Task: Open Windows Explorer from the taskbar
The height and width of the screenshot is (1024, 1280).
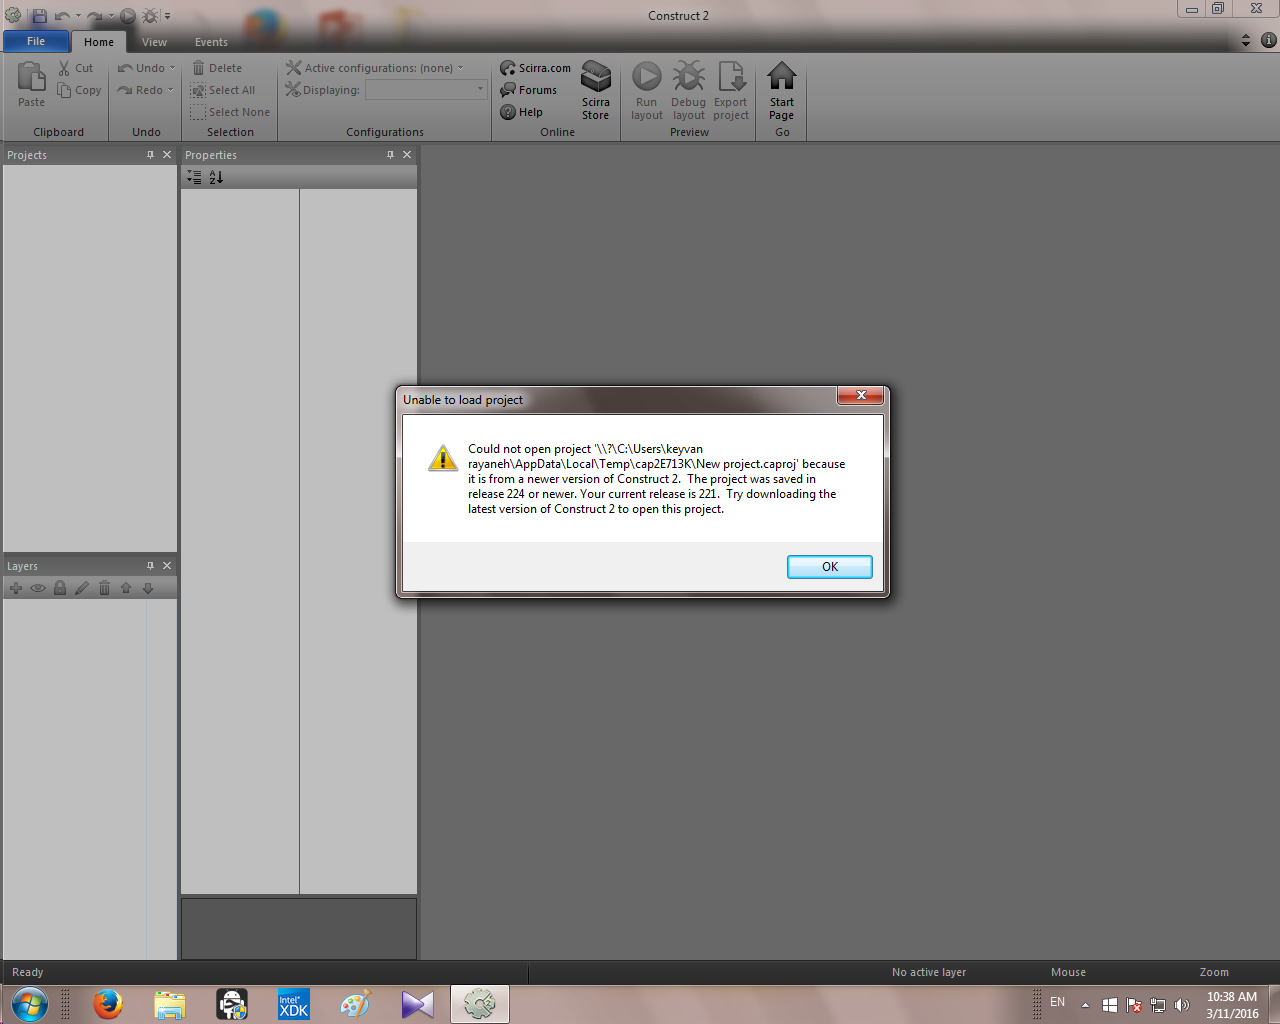Action: pyautogui.click(x=170, y=1004)
